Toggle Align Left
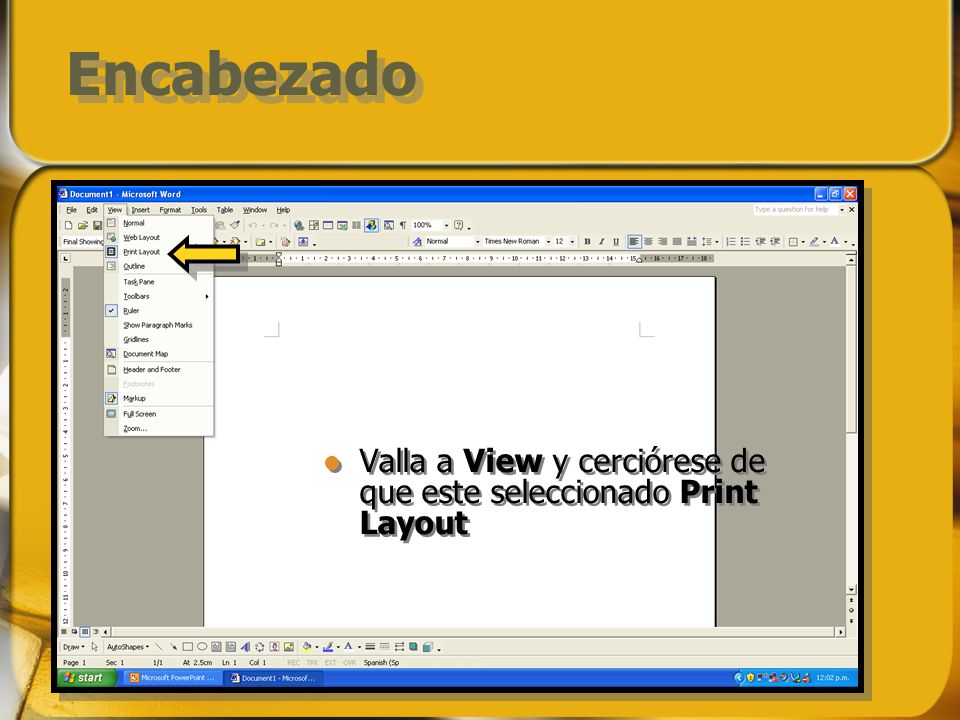The image size is (960, 720). [634, 242]
